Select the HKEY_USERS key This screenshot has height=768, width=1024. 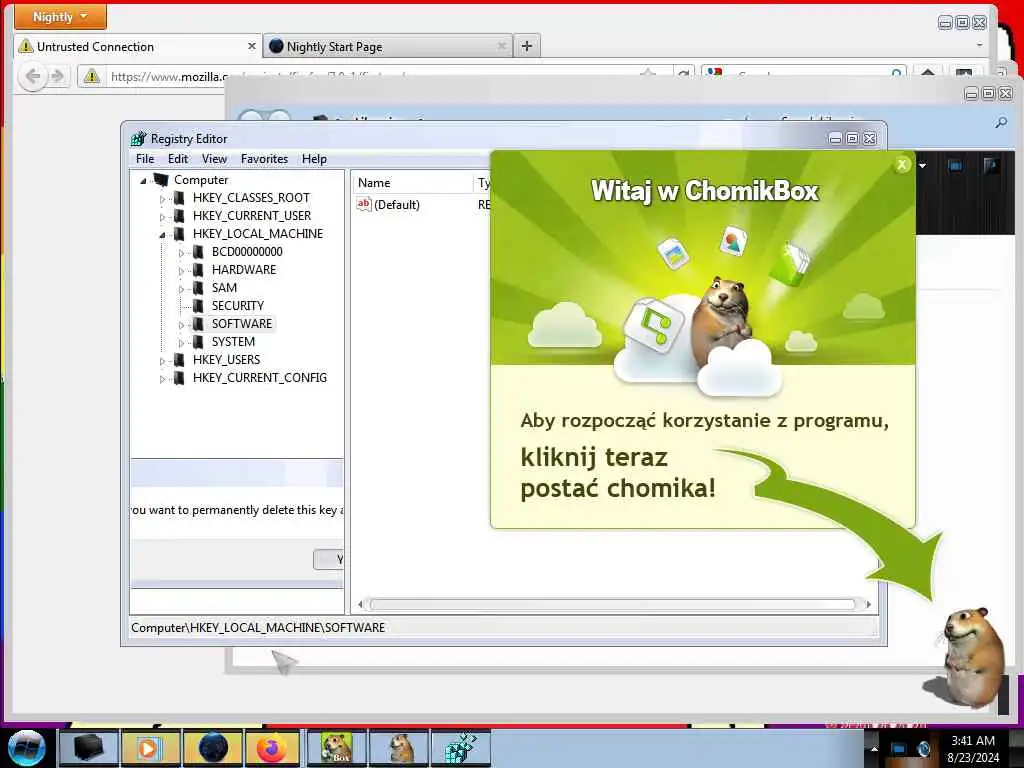point(226,359)
